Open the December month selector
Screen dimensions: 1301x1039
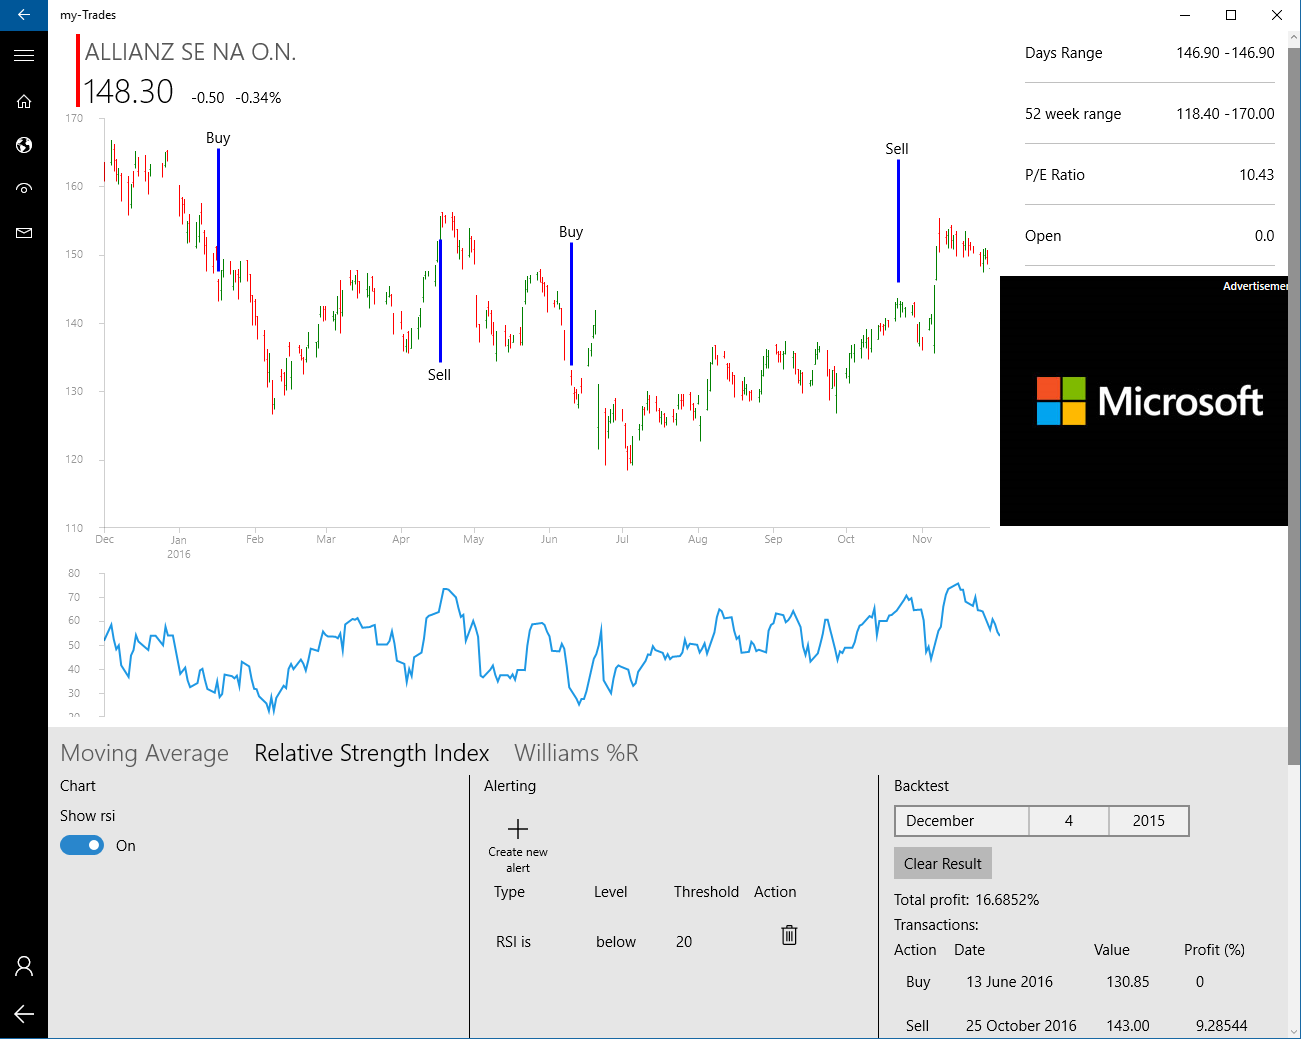click(961, 821)
